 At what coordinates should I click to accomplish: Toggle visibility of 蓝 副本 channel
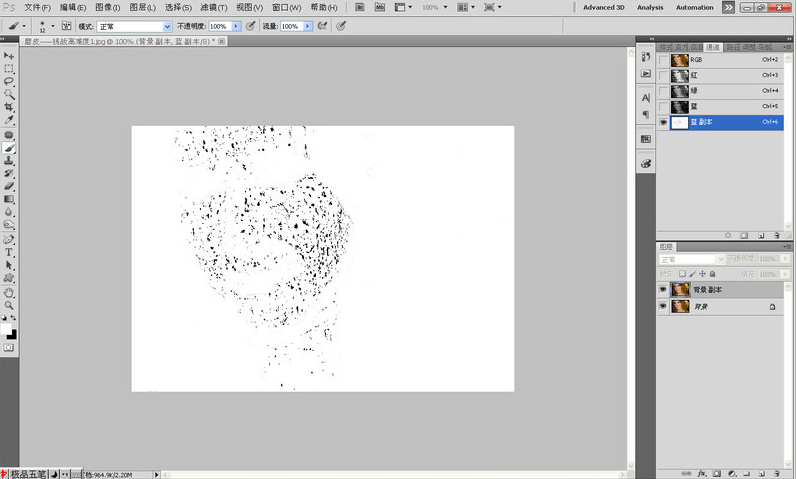click(x=662, y=121)
